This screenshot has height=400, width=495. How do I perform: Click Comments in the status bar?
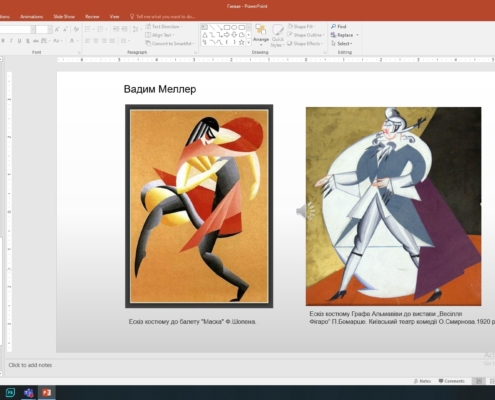(x=451, y=381)
